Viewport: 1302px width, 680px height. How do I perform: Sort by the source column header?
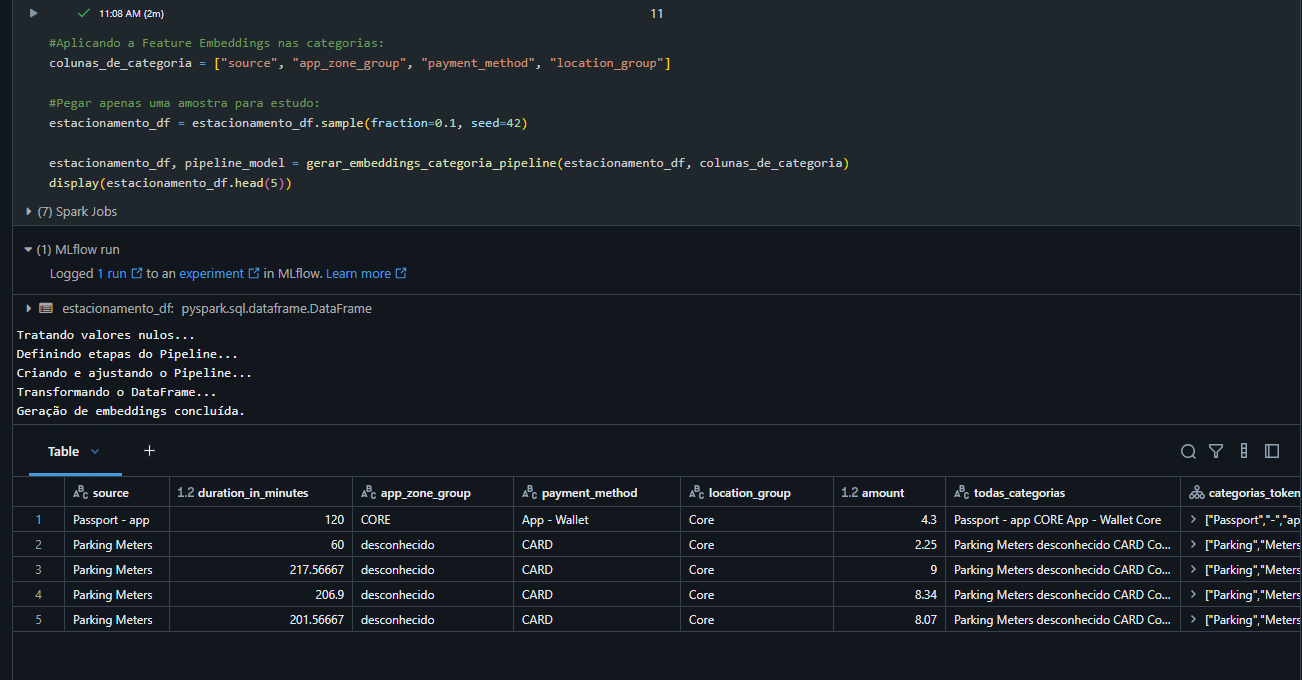pyautogui.click(x=110, y=493)
